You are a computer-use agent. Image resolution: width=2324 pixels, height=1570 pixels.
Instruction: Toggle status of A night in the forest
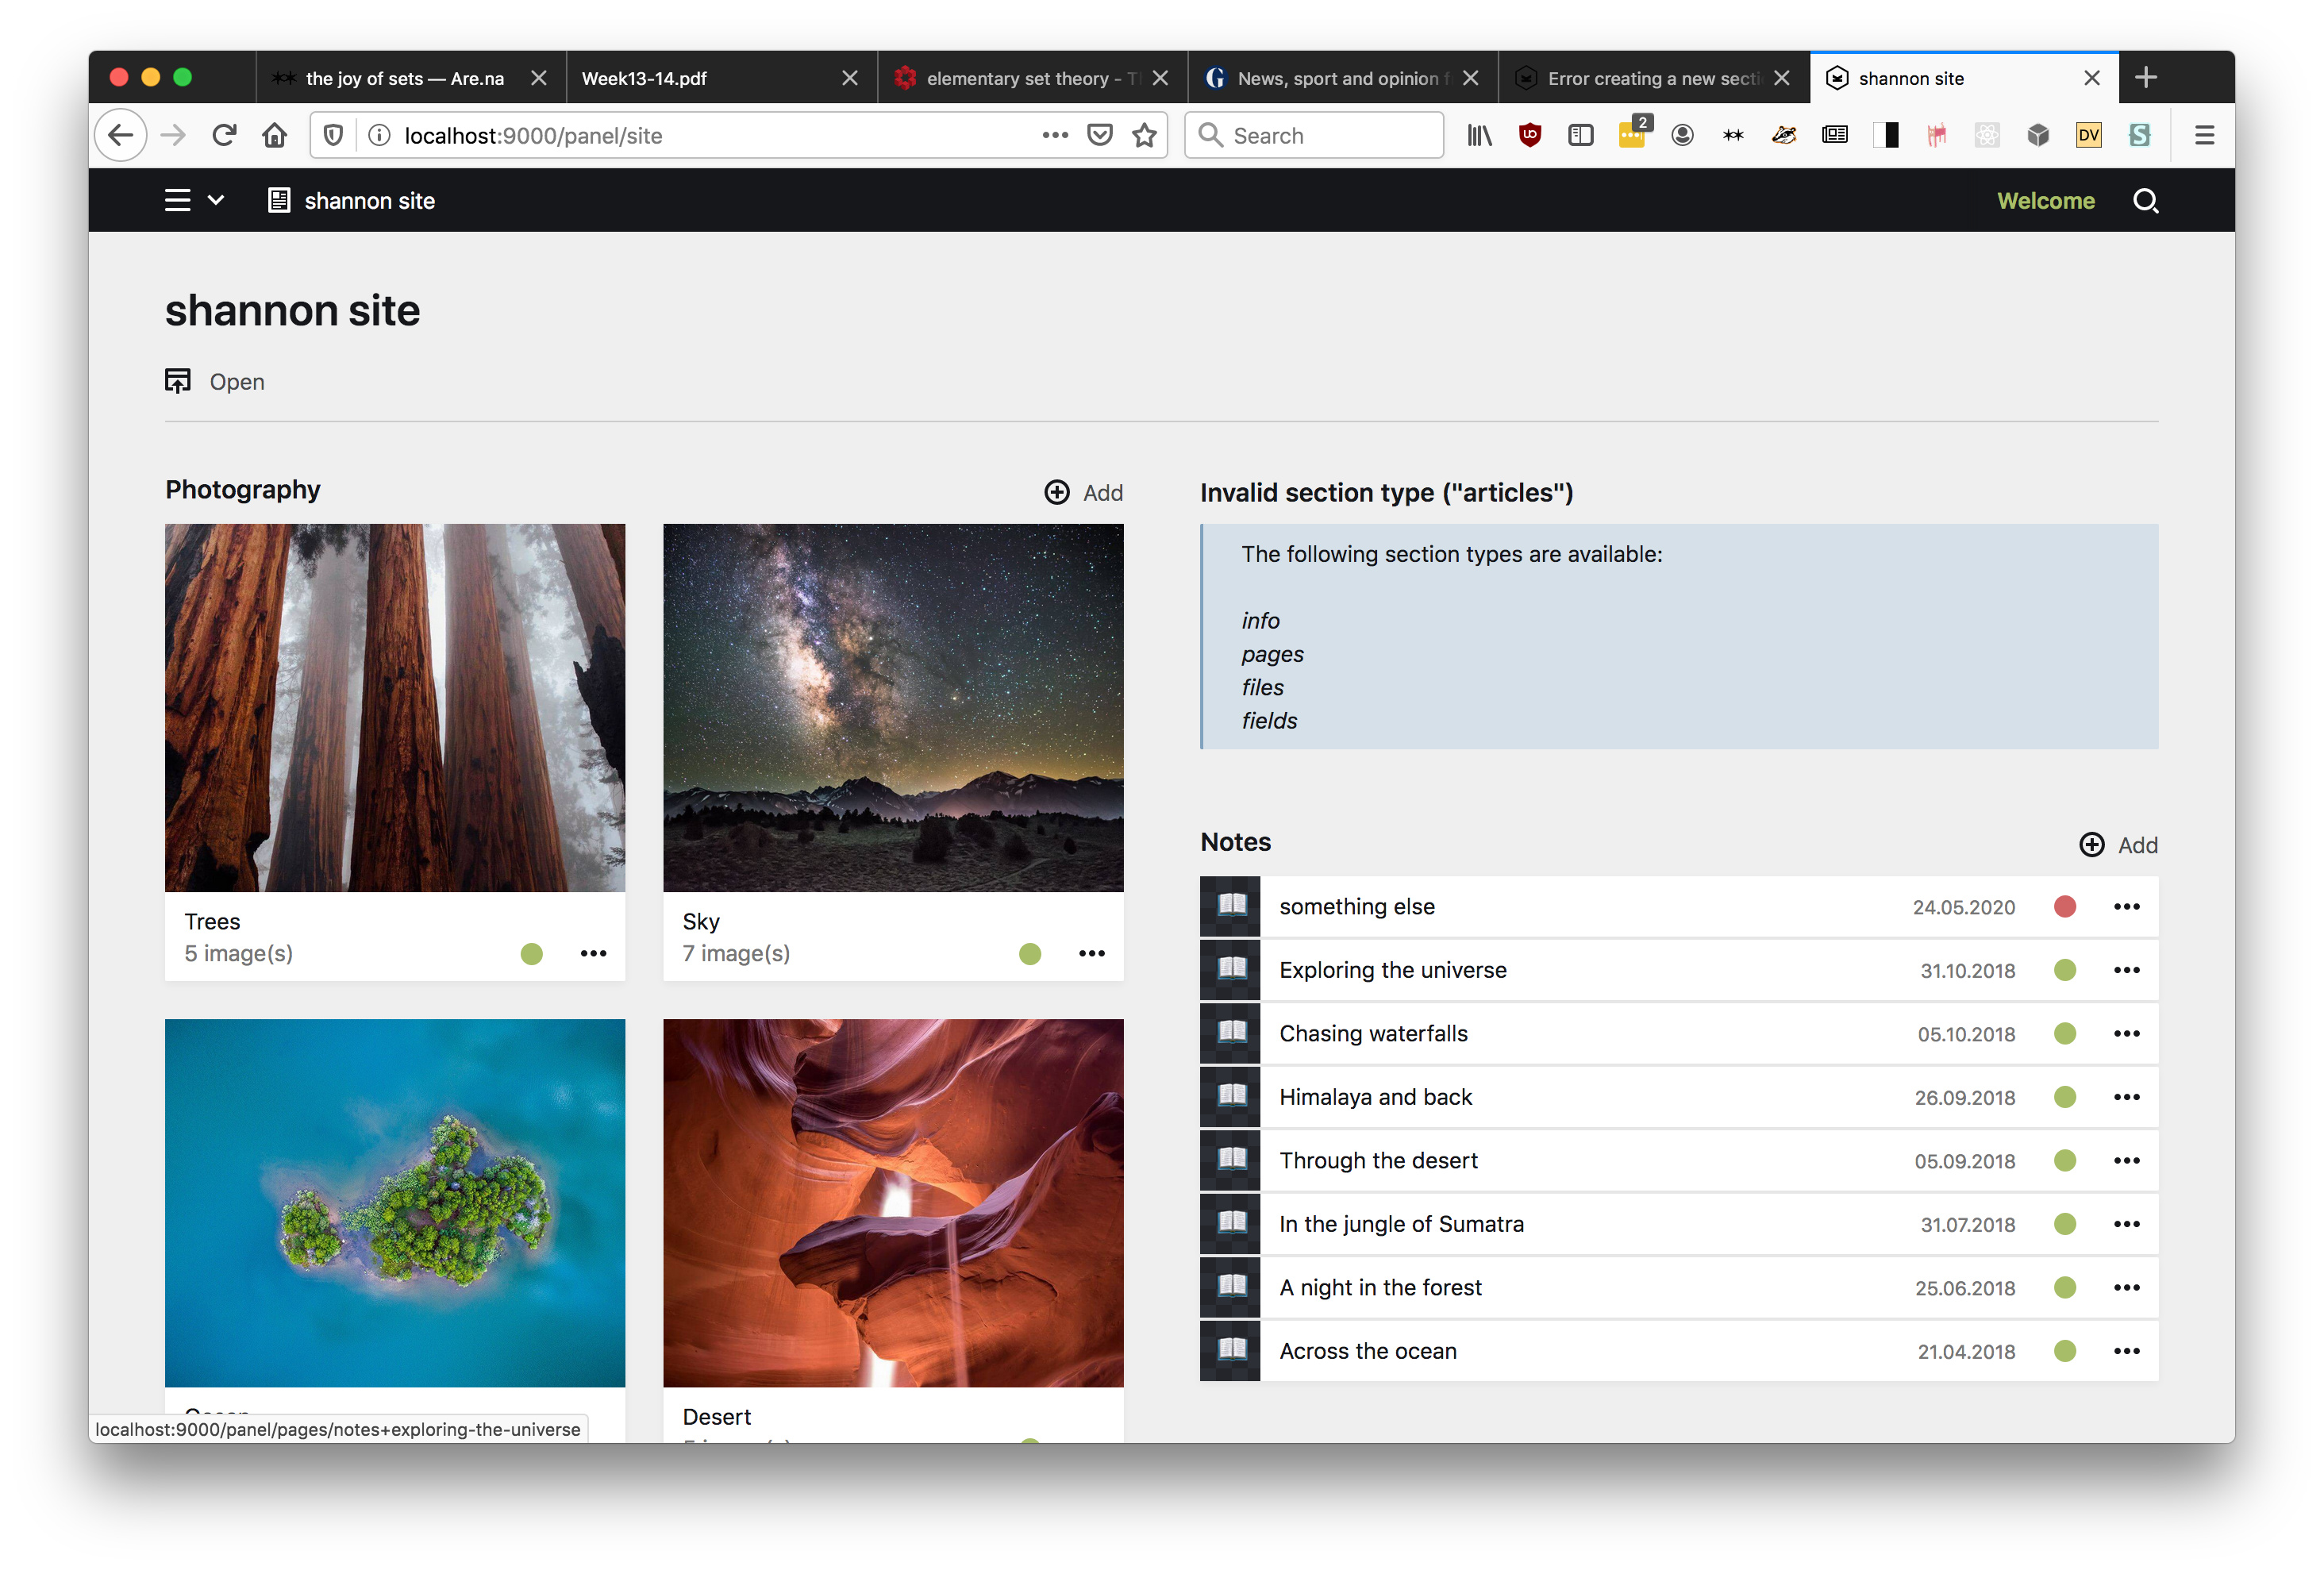(x=2065, y=1288)
